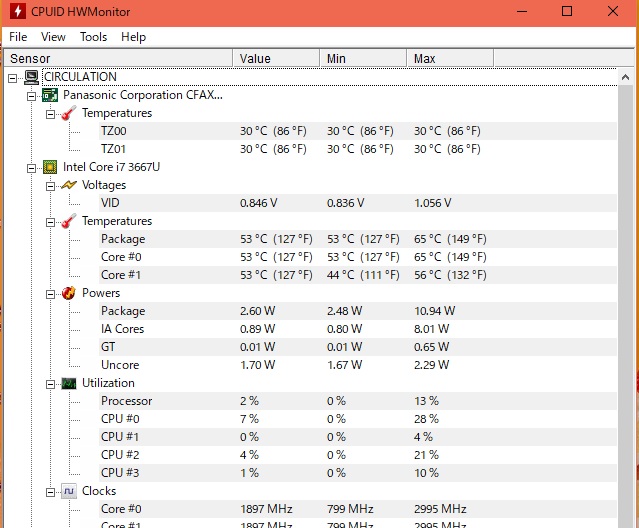
Task: Click the Utilization graph icon
Action: click(x=69, y=383)
